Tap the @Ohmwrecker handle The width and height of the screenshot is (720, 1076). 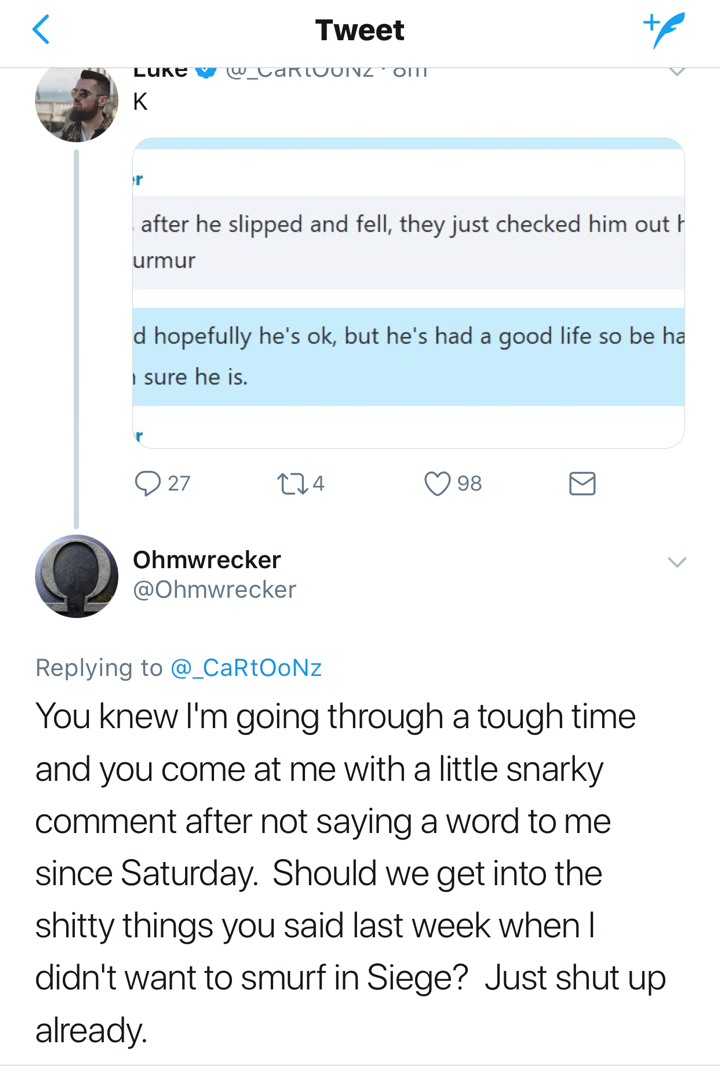[214, 589]
